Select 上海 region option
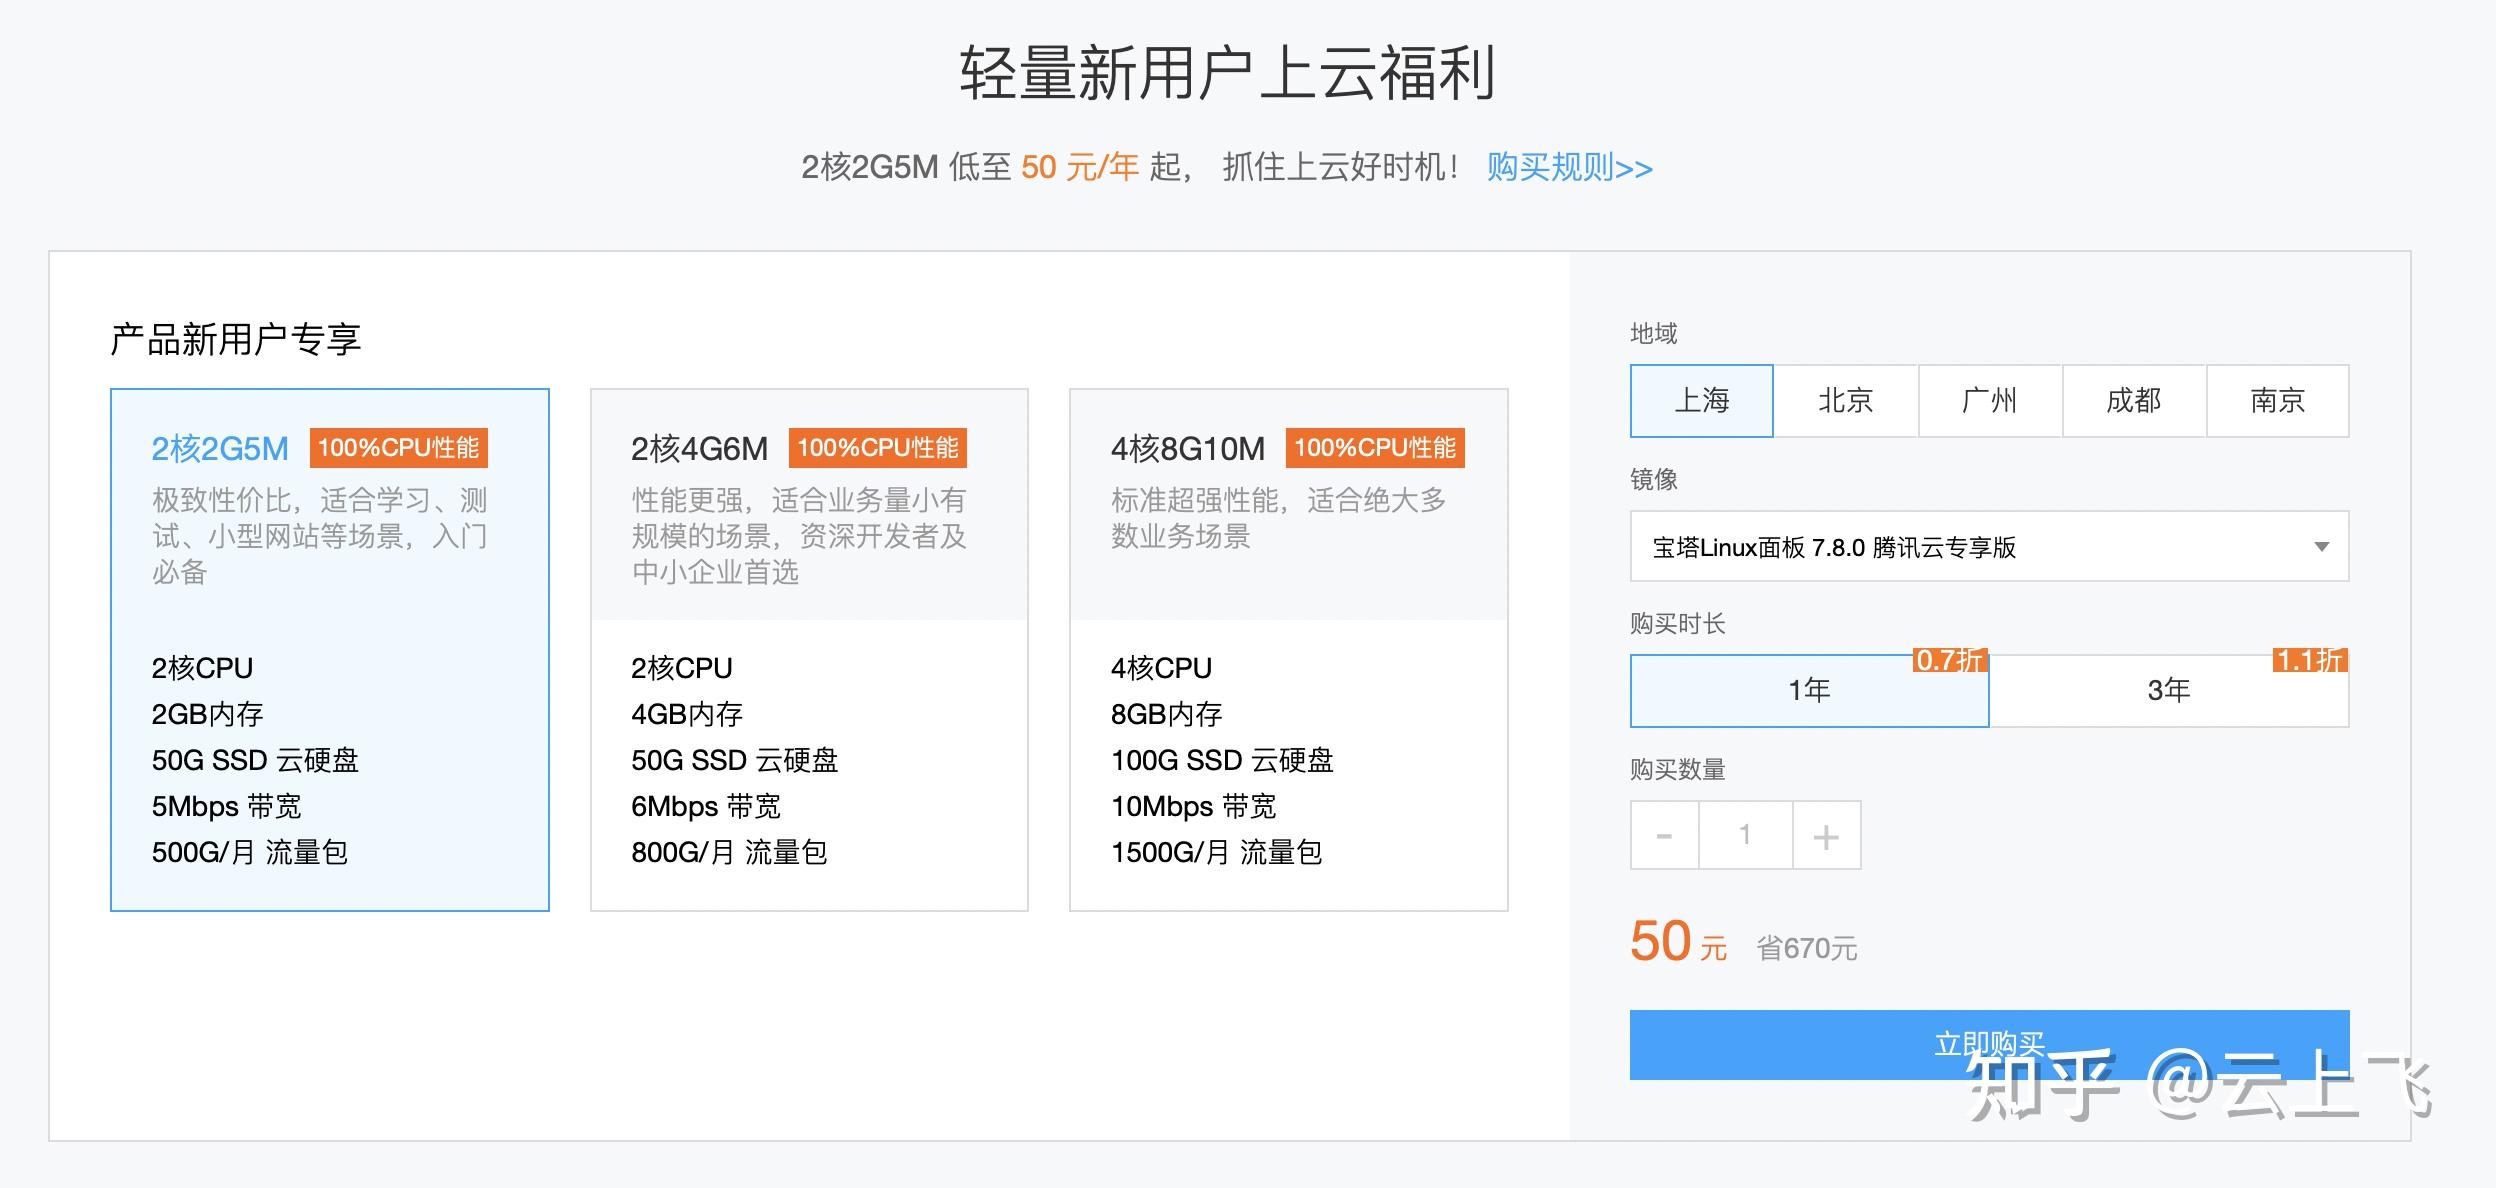The image size is (2496, 1188). (x=1701, y=401)
